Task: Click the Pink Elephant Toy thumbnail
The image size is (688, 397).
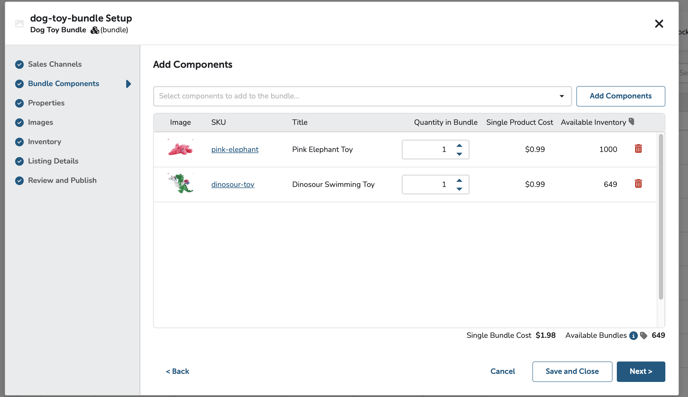Action: (180, 149)
